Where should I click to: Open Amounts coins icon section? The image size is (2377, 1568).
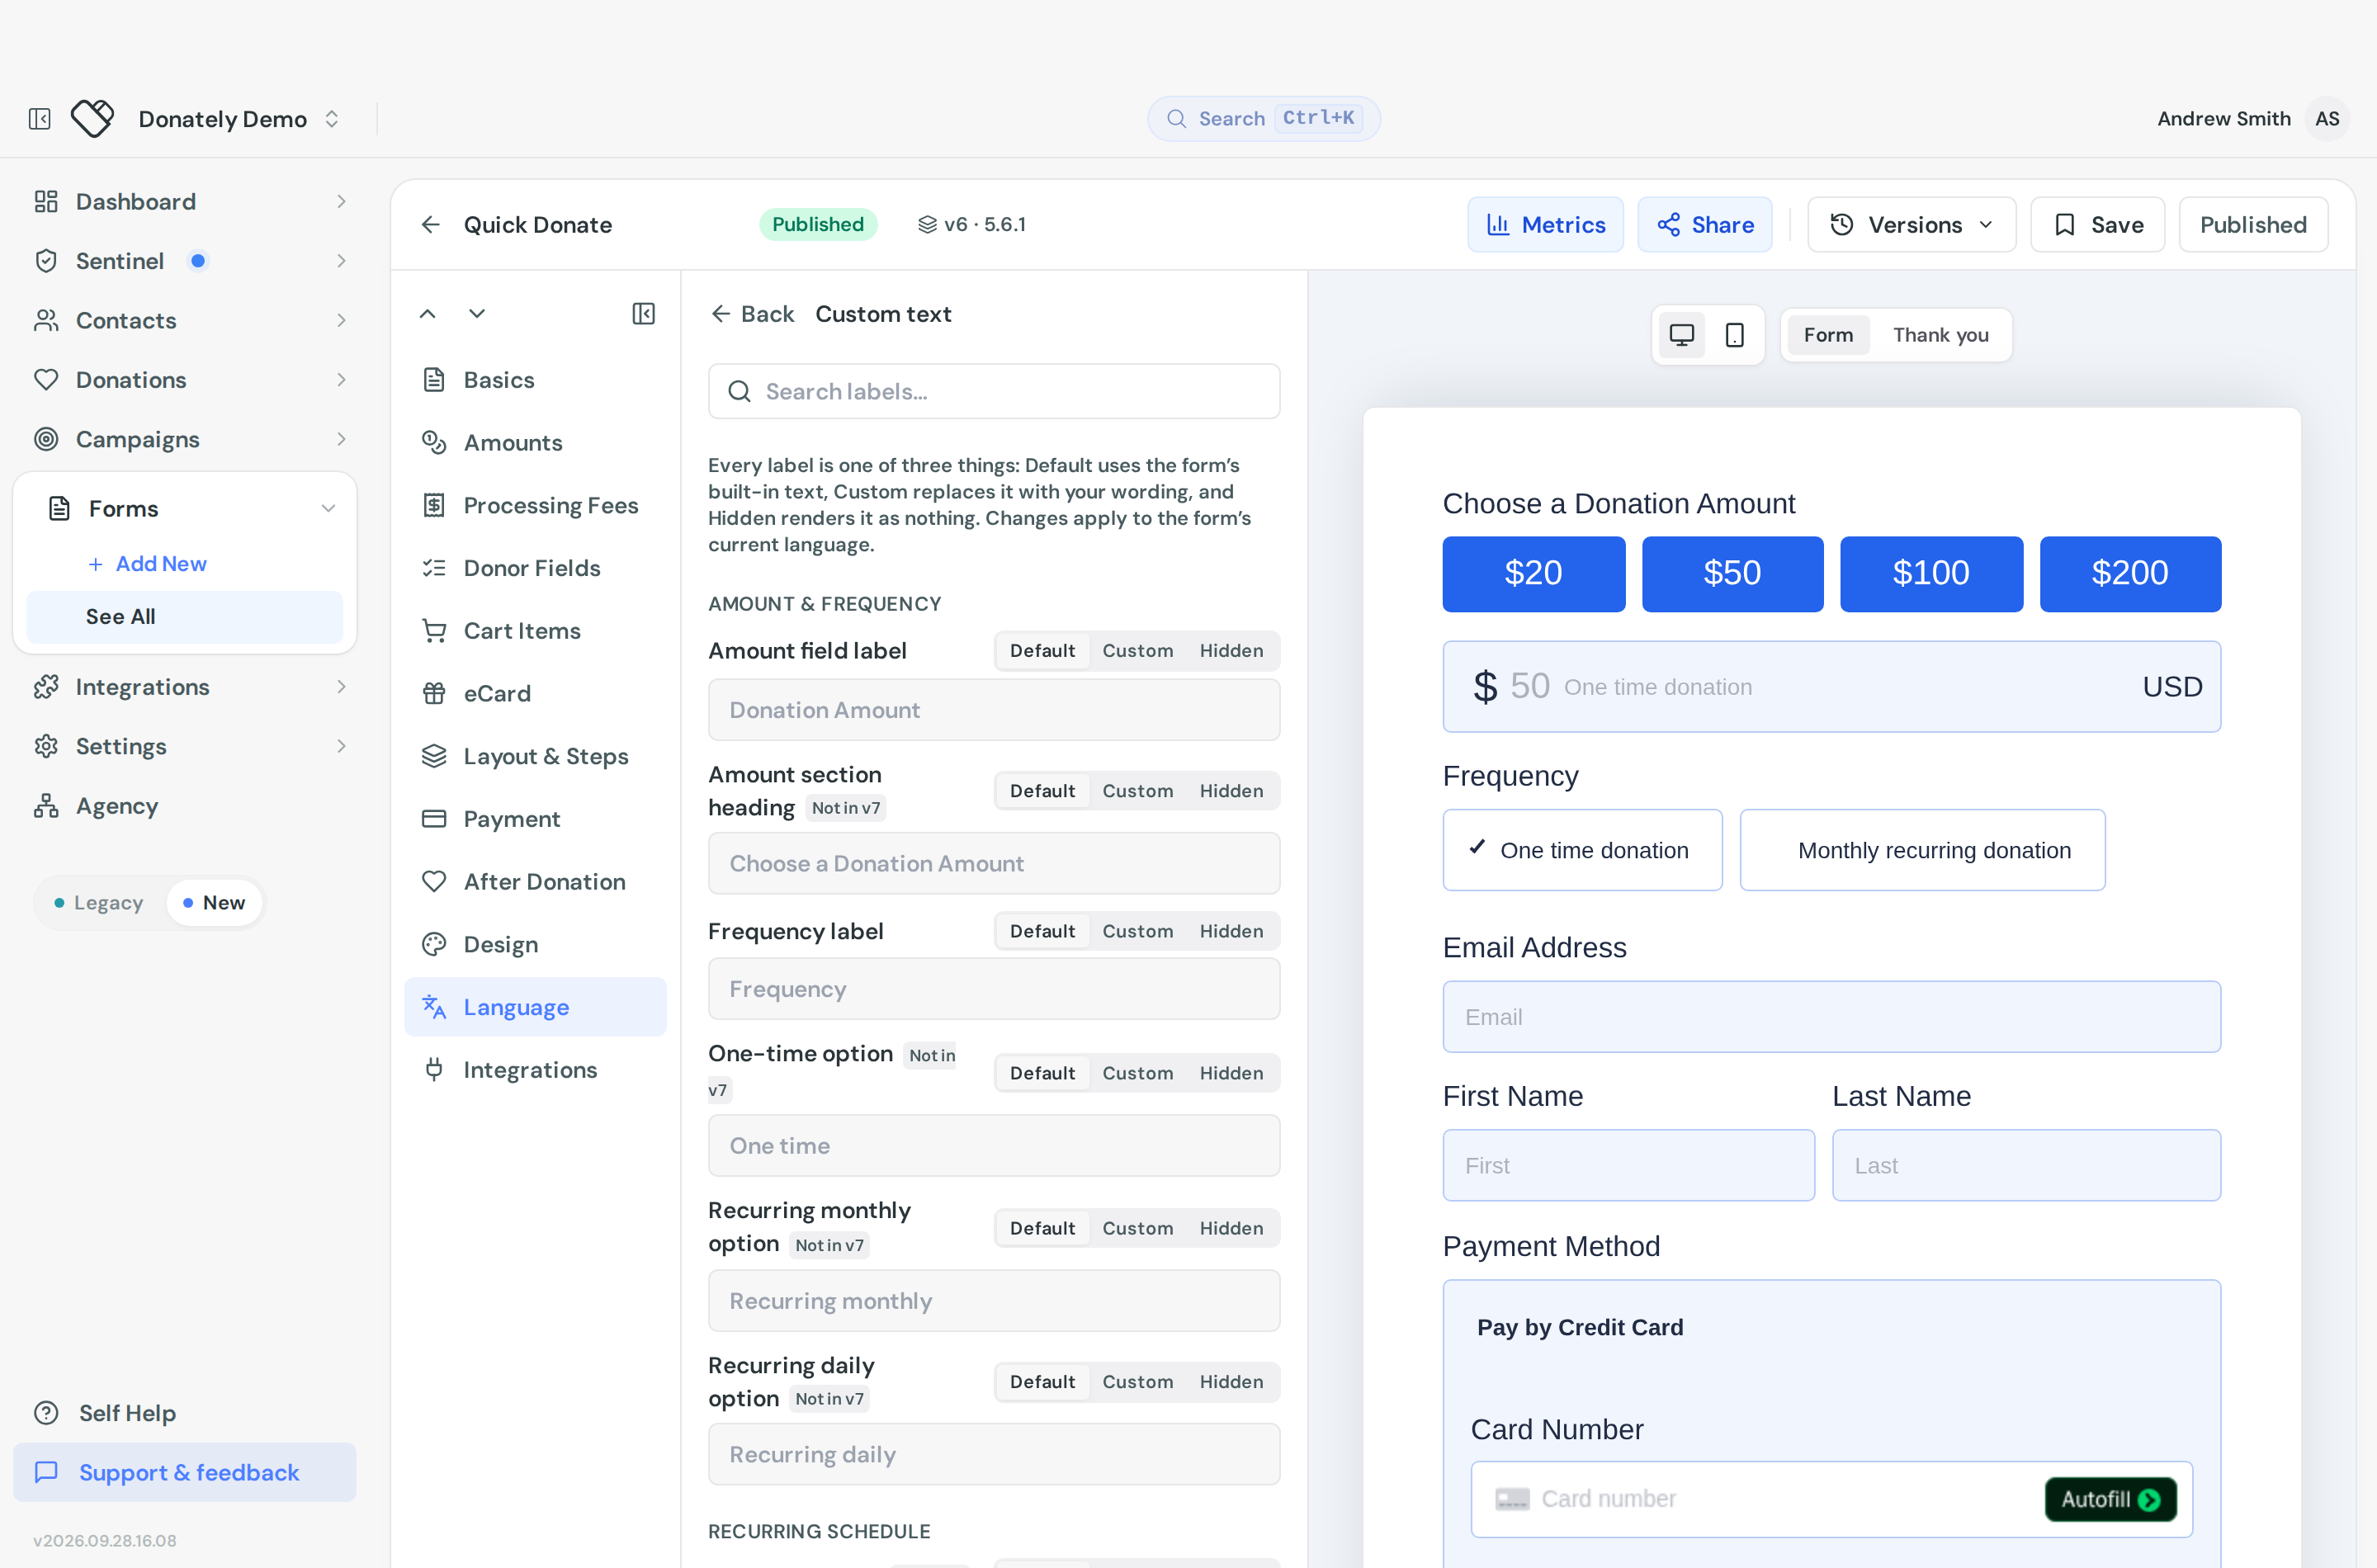coord(434,443)
